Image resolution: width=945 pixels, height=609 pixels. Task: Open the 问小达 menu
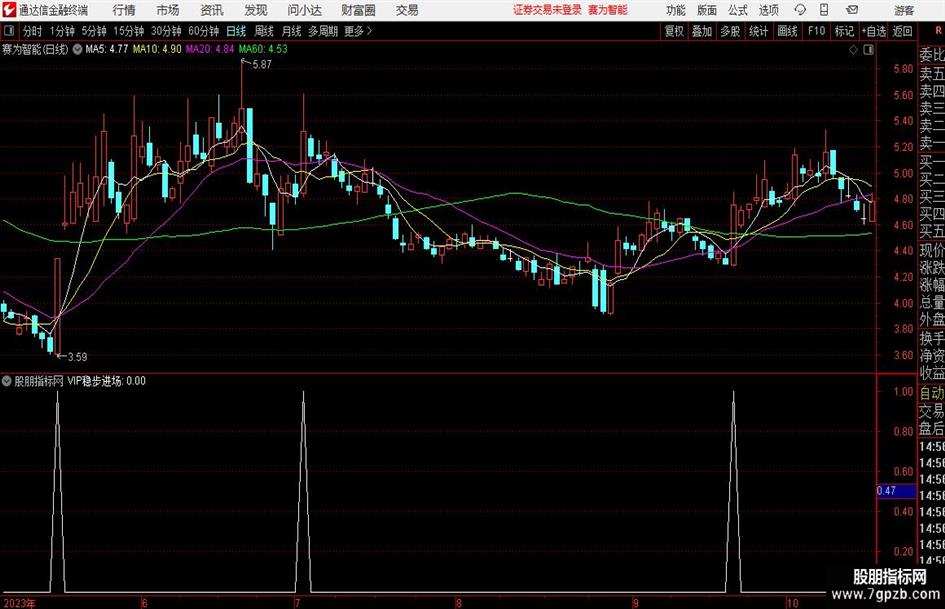click(304, 10)
